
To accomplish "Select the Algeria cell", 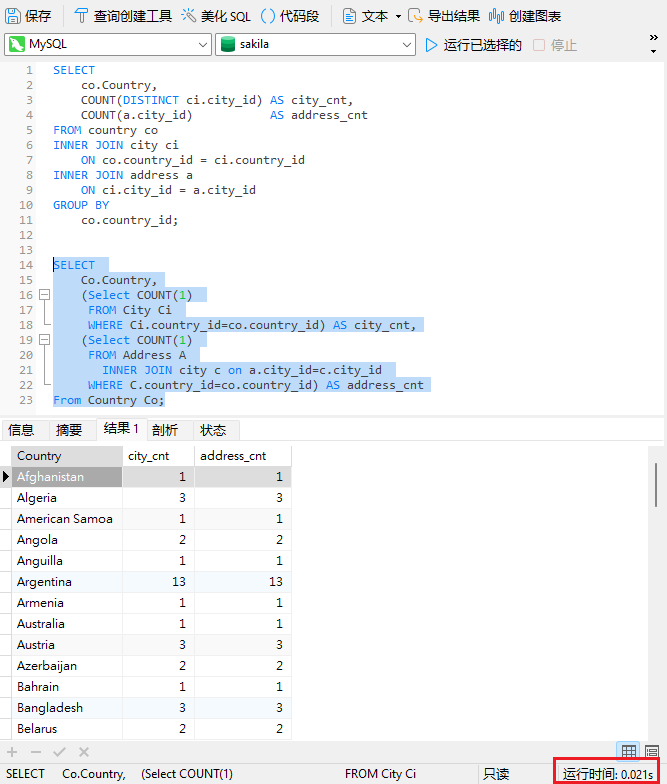I will [x=67, y=498].
